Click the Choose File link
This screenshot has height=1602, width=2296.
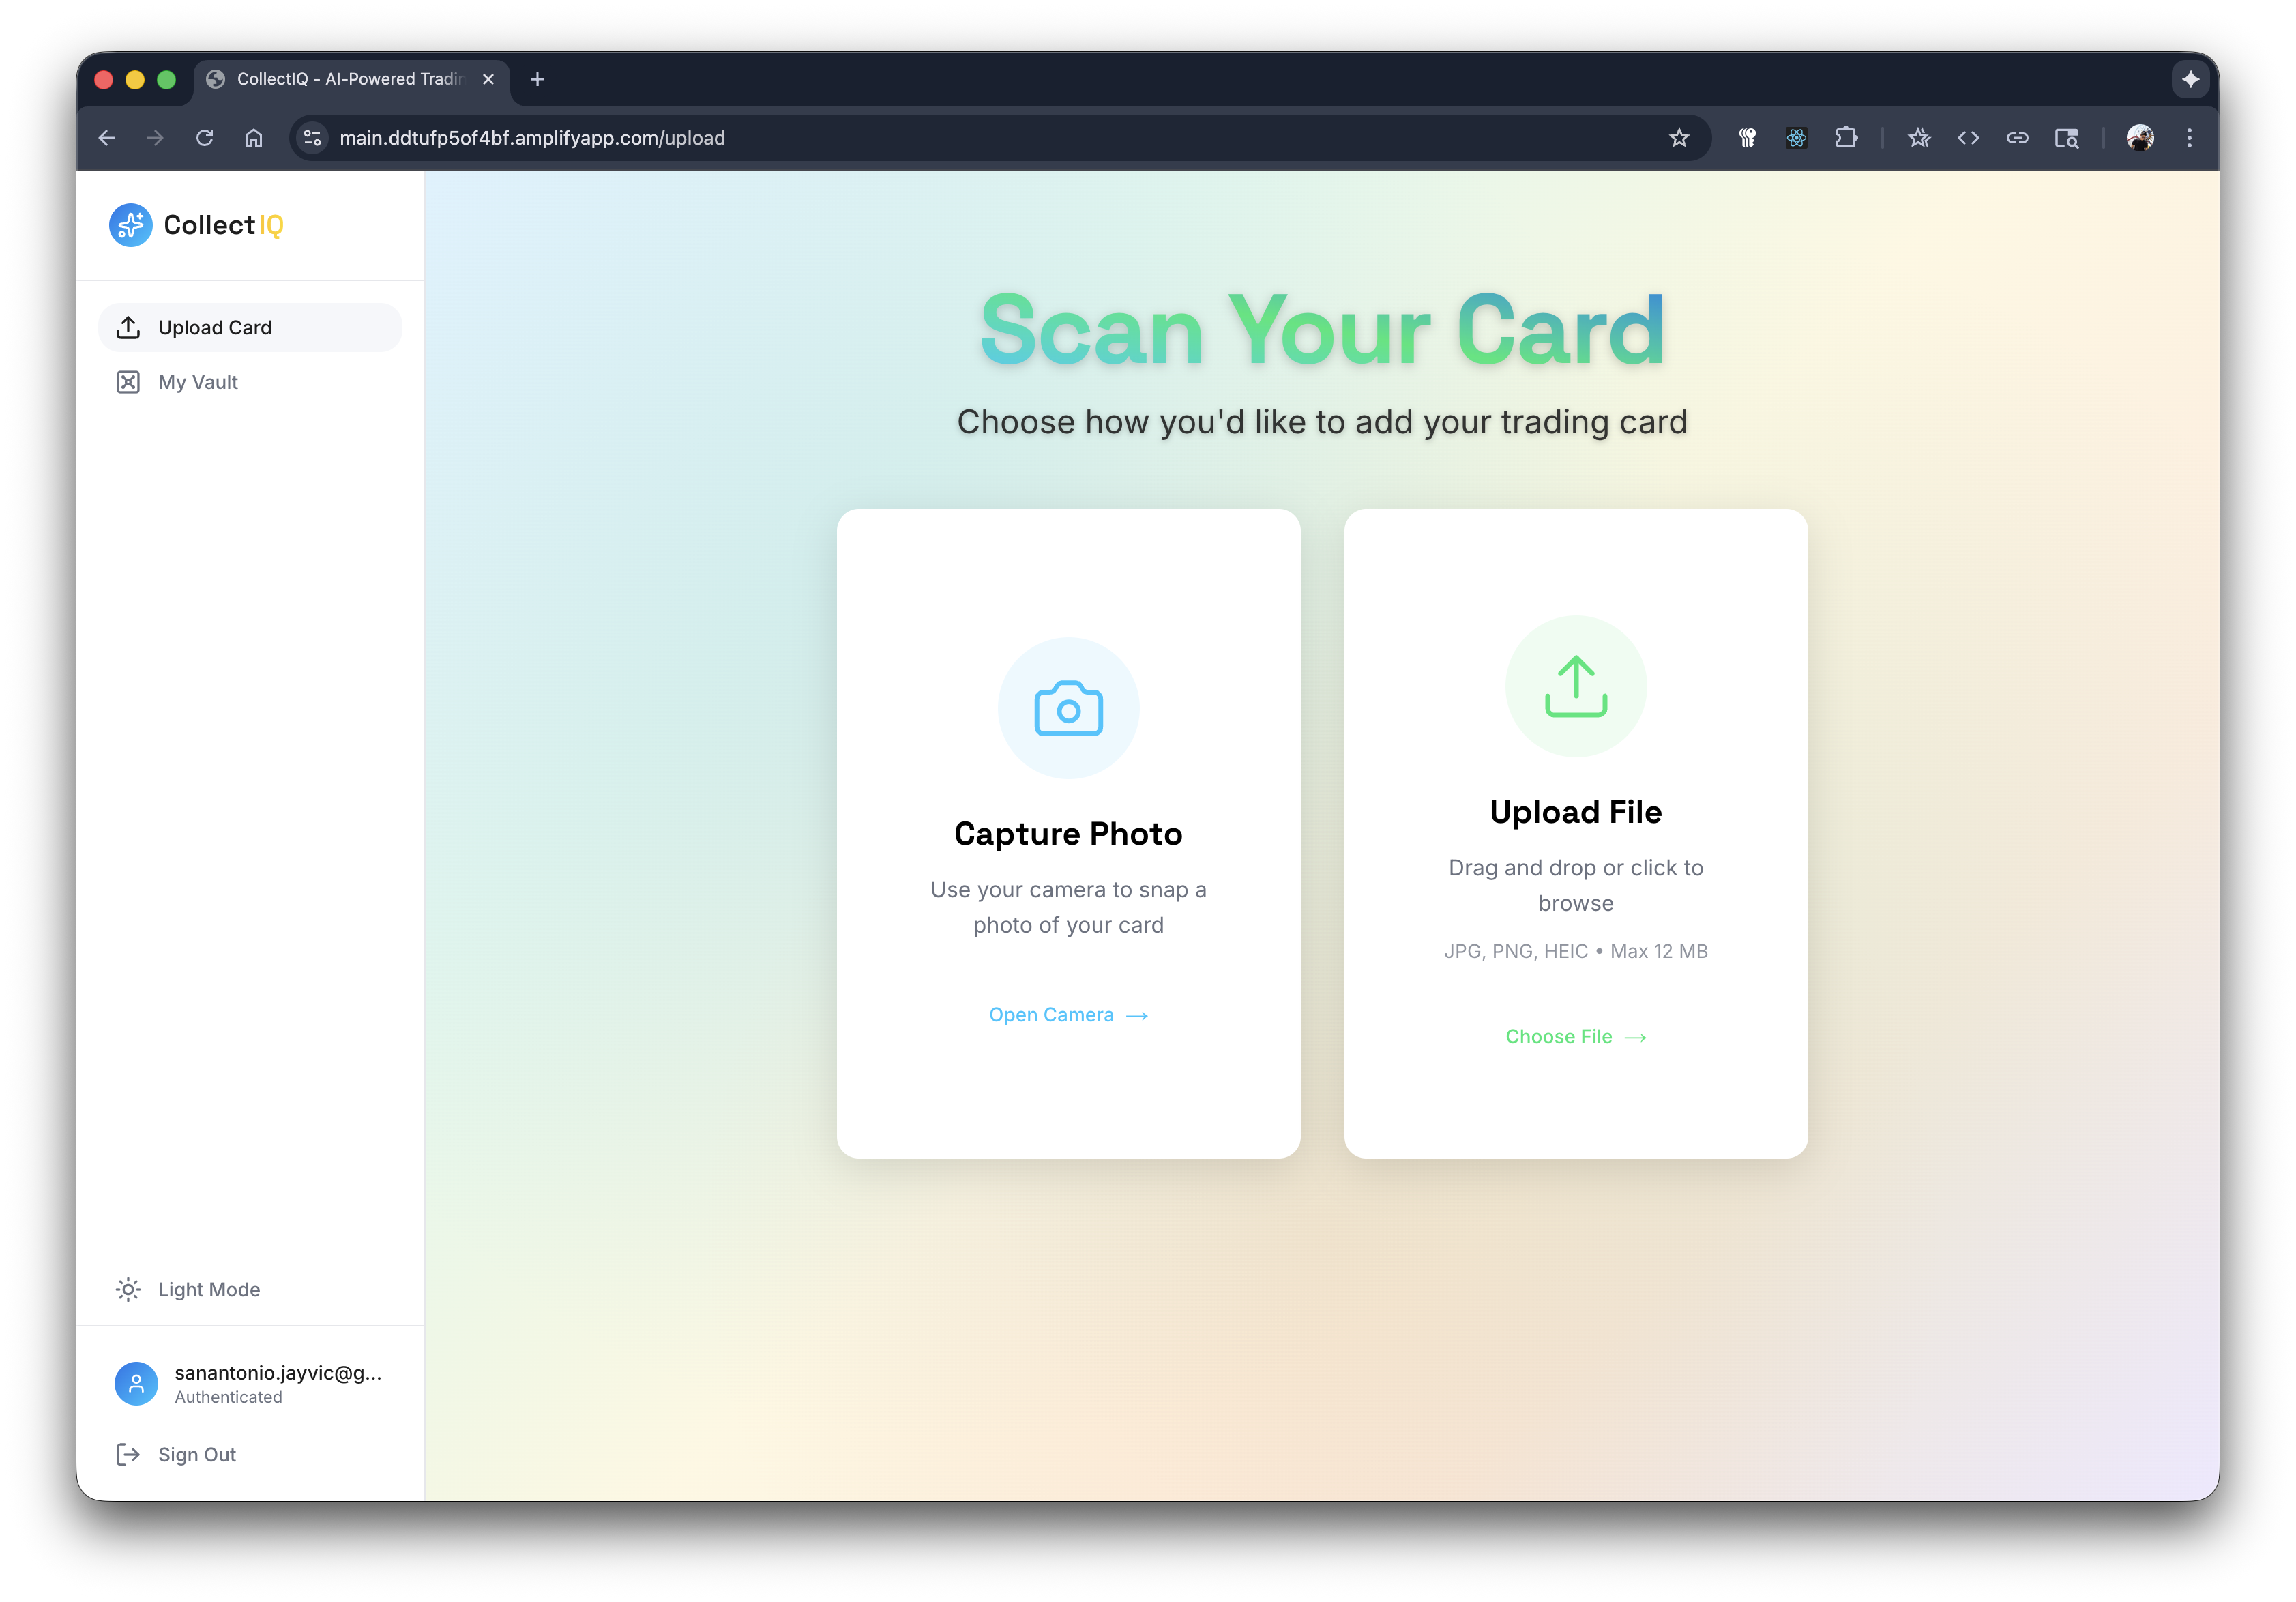(x=1575, y=1037)
